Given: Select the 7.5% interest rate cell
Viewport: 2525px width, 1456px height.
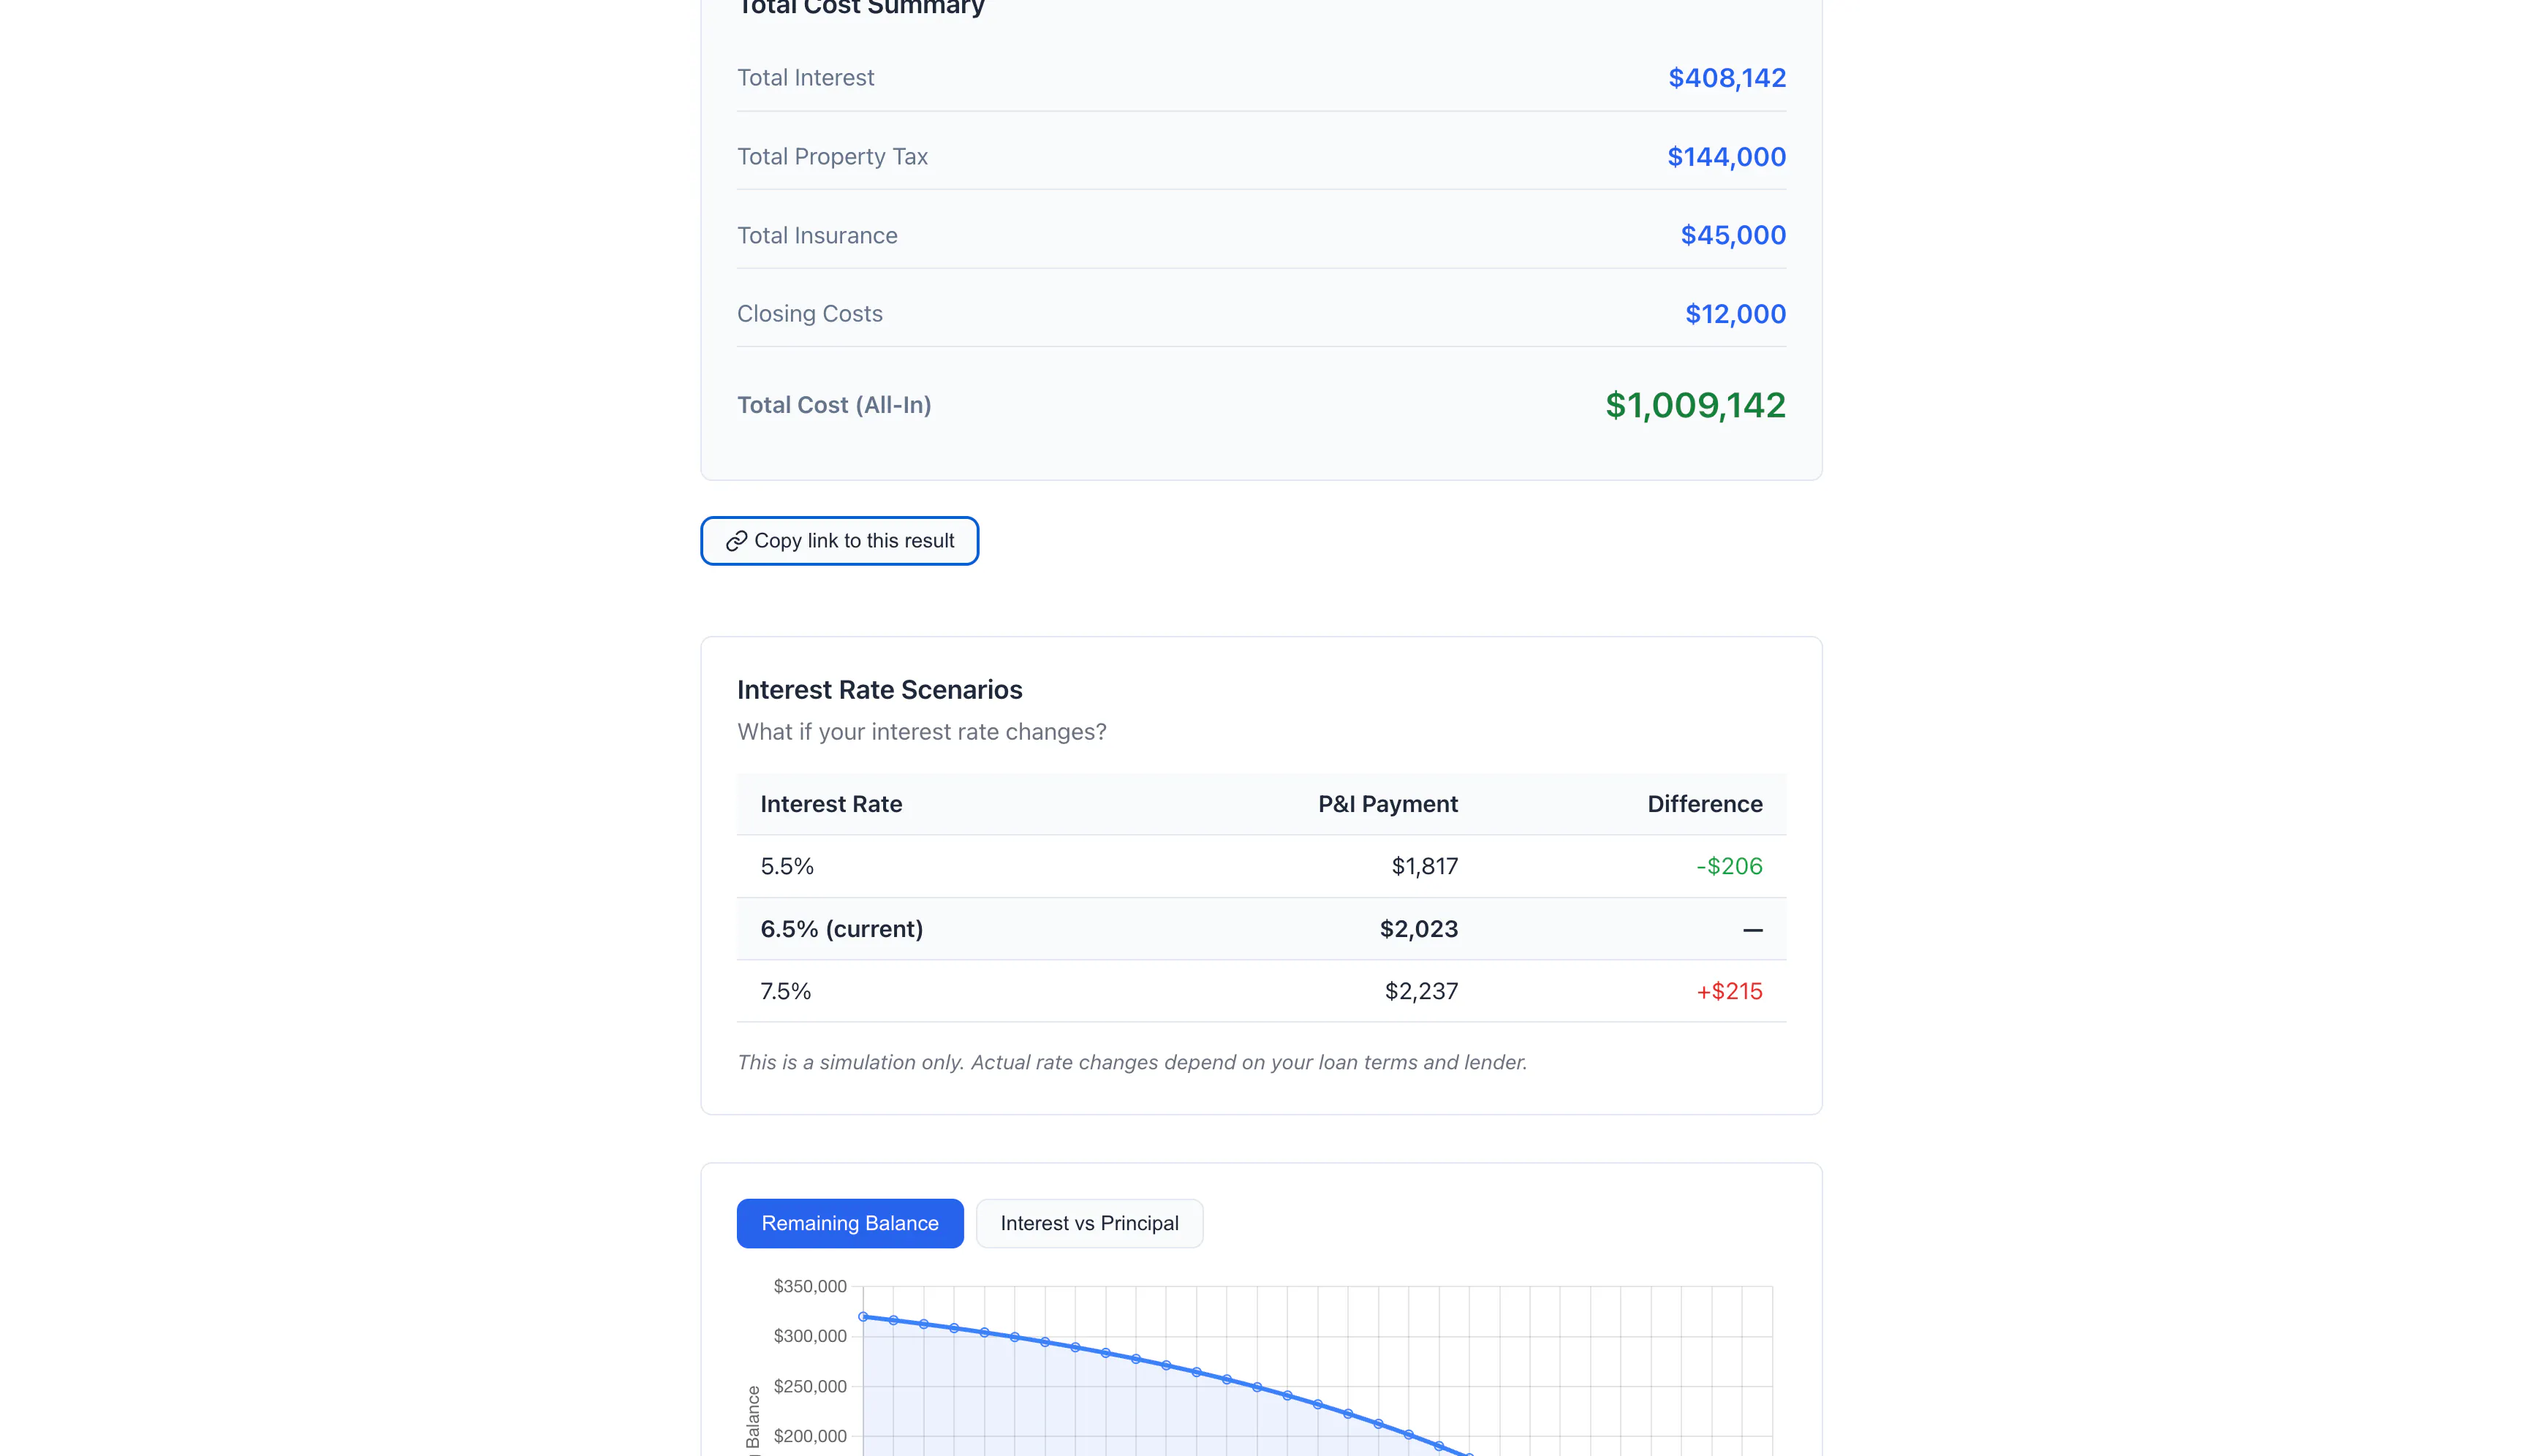Looking at the screenshot, I should [785, 991].
